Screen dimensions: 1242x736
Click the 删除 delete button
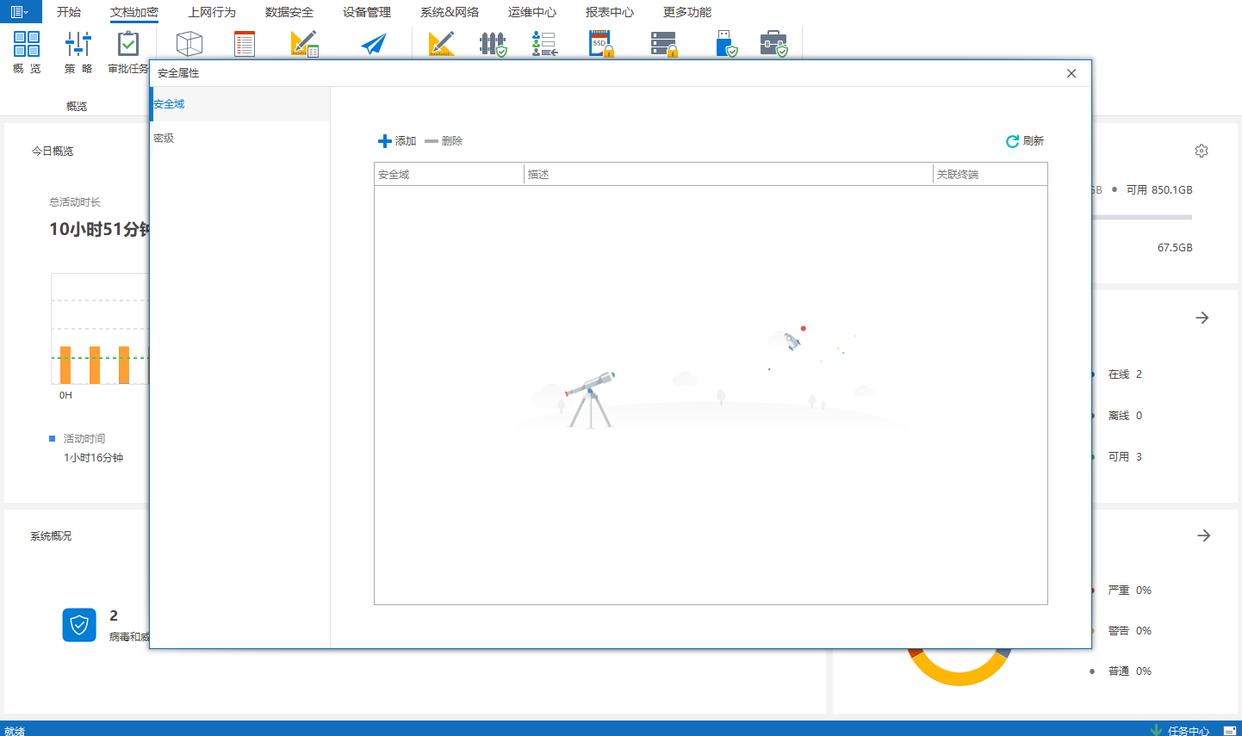(444, 141)
